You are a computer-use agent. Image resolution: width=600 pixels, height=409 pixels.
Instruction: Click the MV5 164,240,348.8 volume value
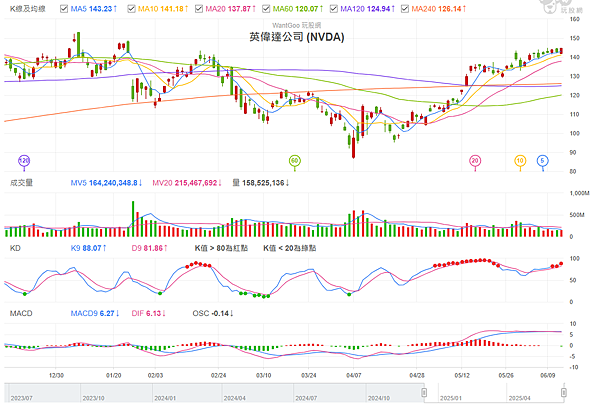pos(106,183)
